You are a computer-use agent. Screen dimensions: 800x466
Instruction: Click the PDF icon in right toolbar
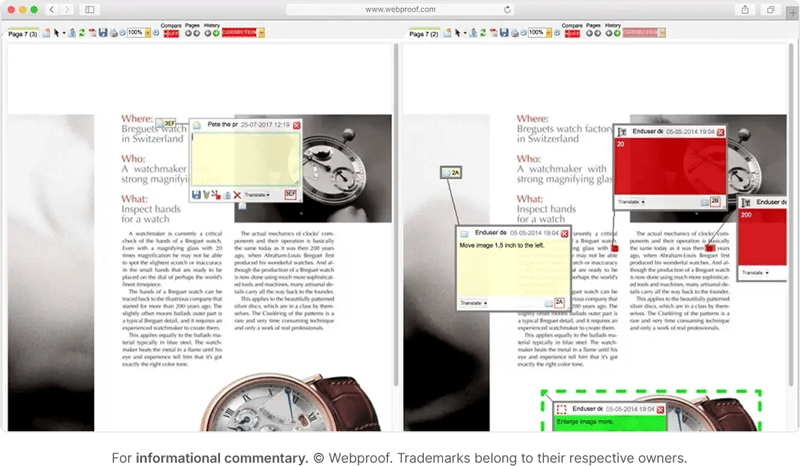pyautogui.click(x=493, y=33)
